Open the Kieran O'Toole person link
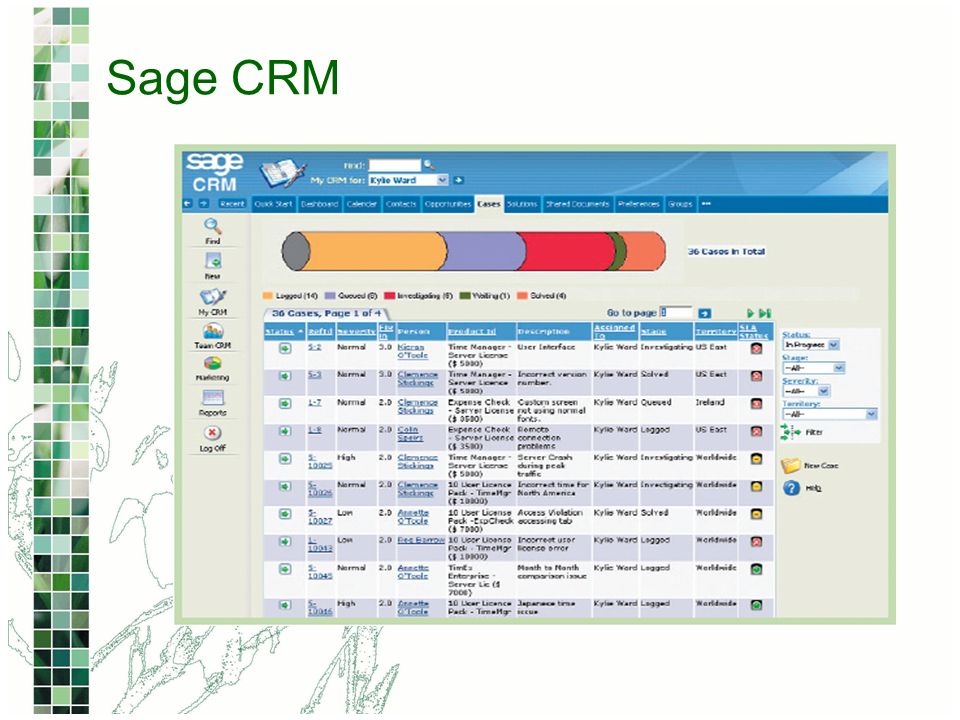 [412, 351]
